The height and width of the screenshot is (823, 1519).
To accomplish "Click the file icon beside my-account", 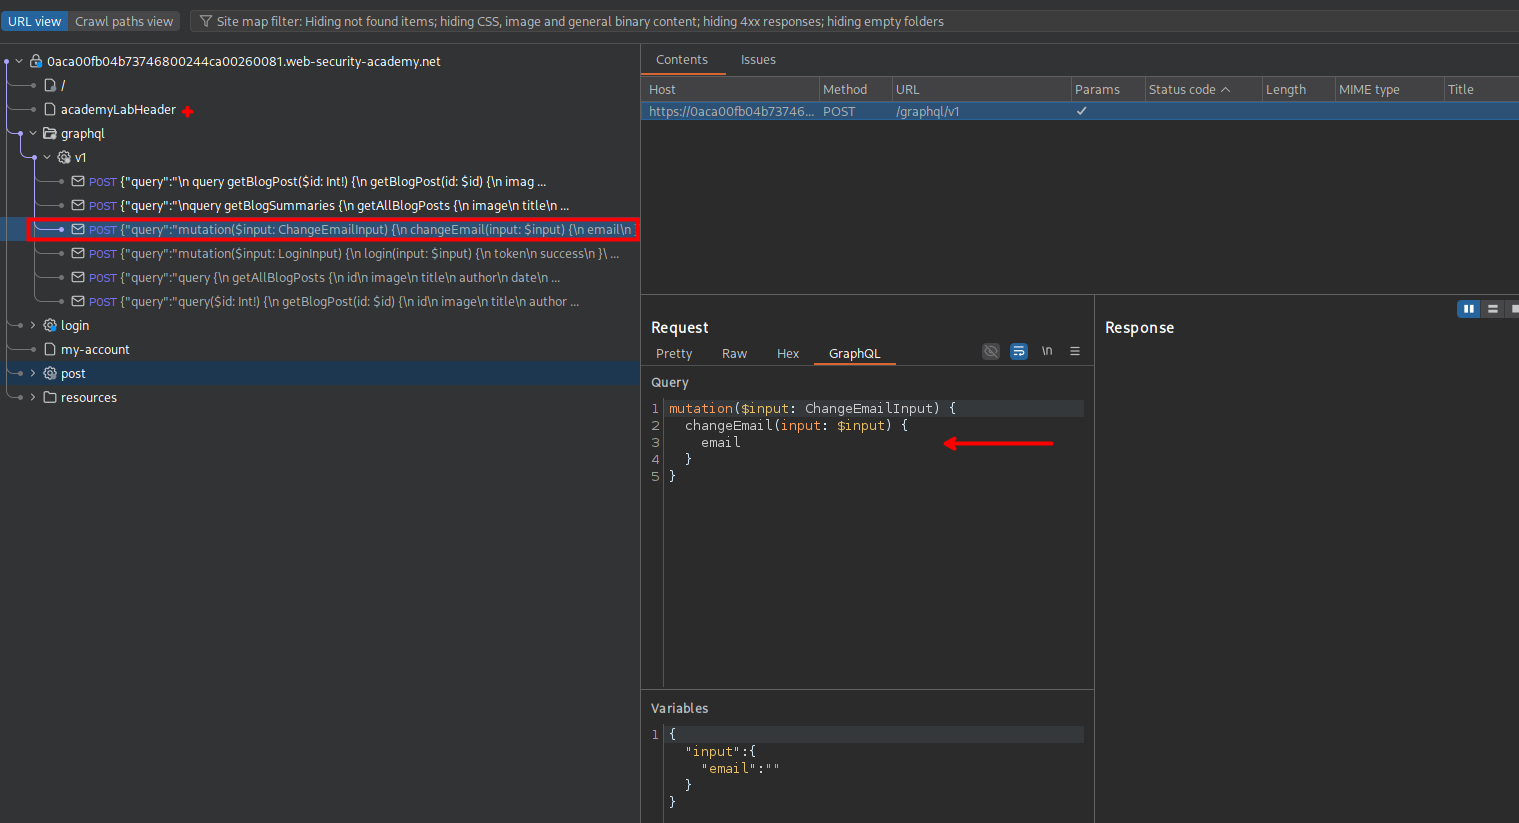I will tap(50, 349).
